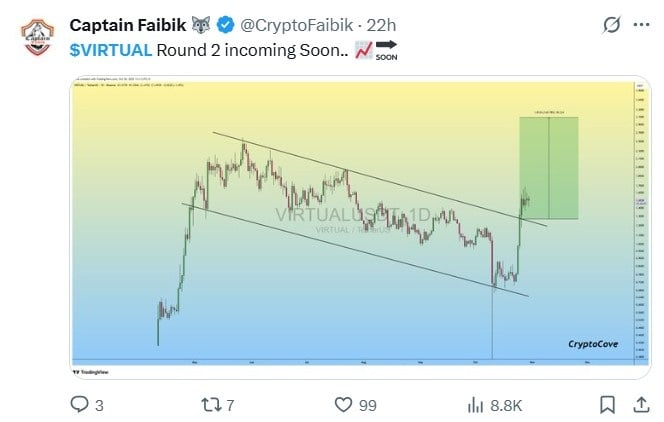Screen dimensions: 664x422
Task: Click the $VIRTUAL cashtag link
Action: click(x=110, y=49)
